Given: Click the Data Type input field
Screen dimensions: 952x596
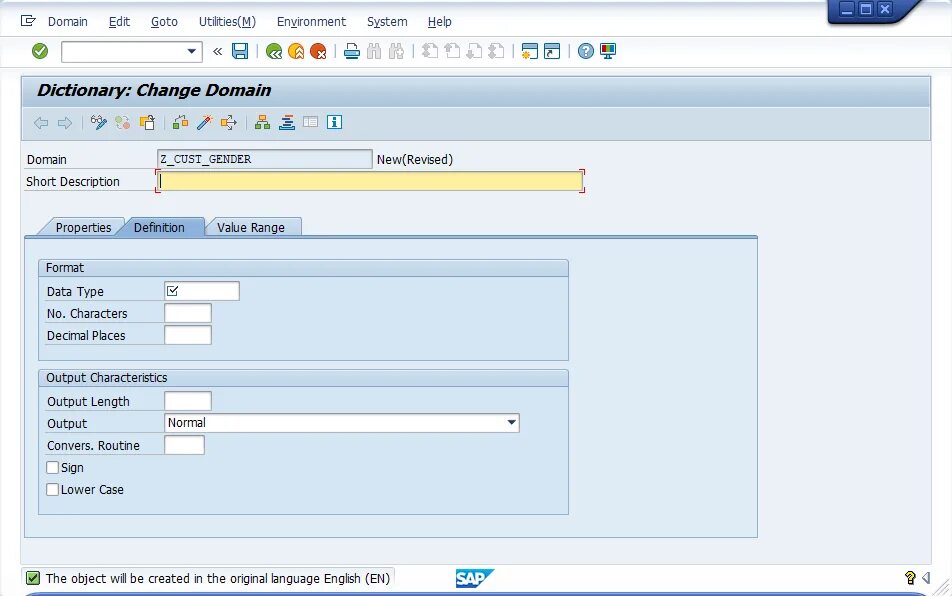Looking at the screenshot, I should (x=202, y=291).
